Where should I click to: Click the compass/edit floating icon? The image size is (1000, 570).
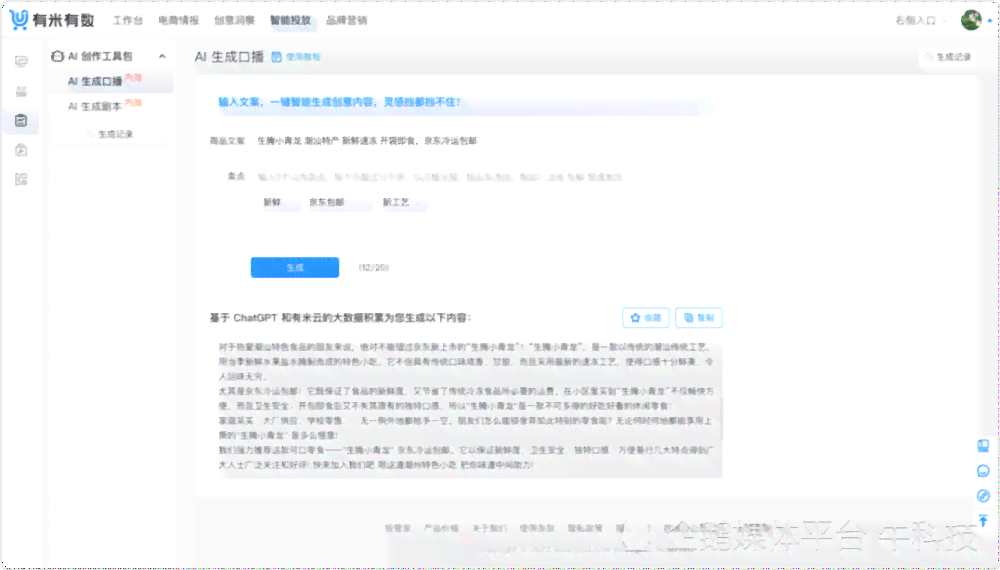click(x=983, y=495)
